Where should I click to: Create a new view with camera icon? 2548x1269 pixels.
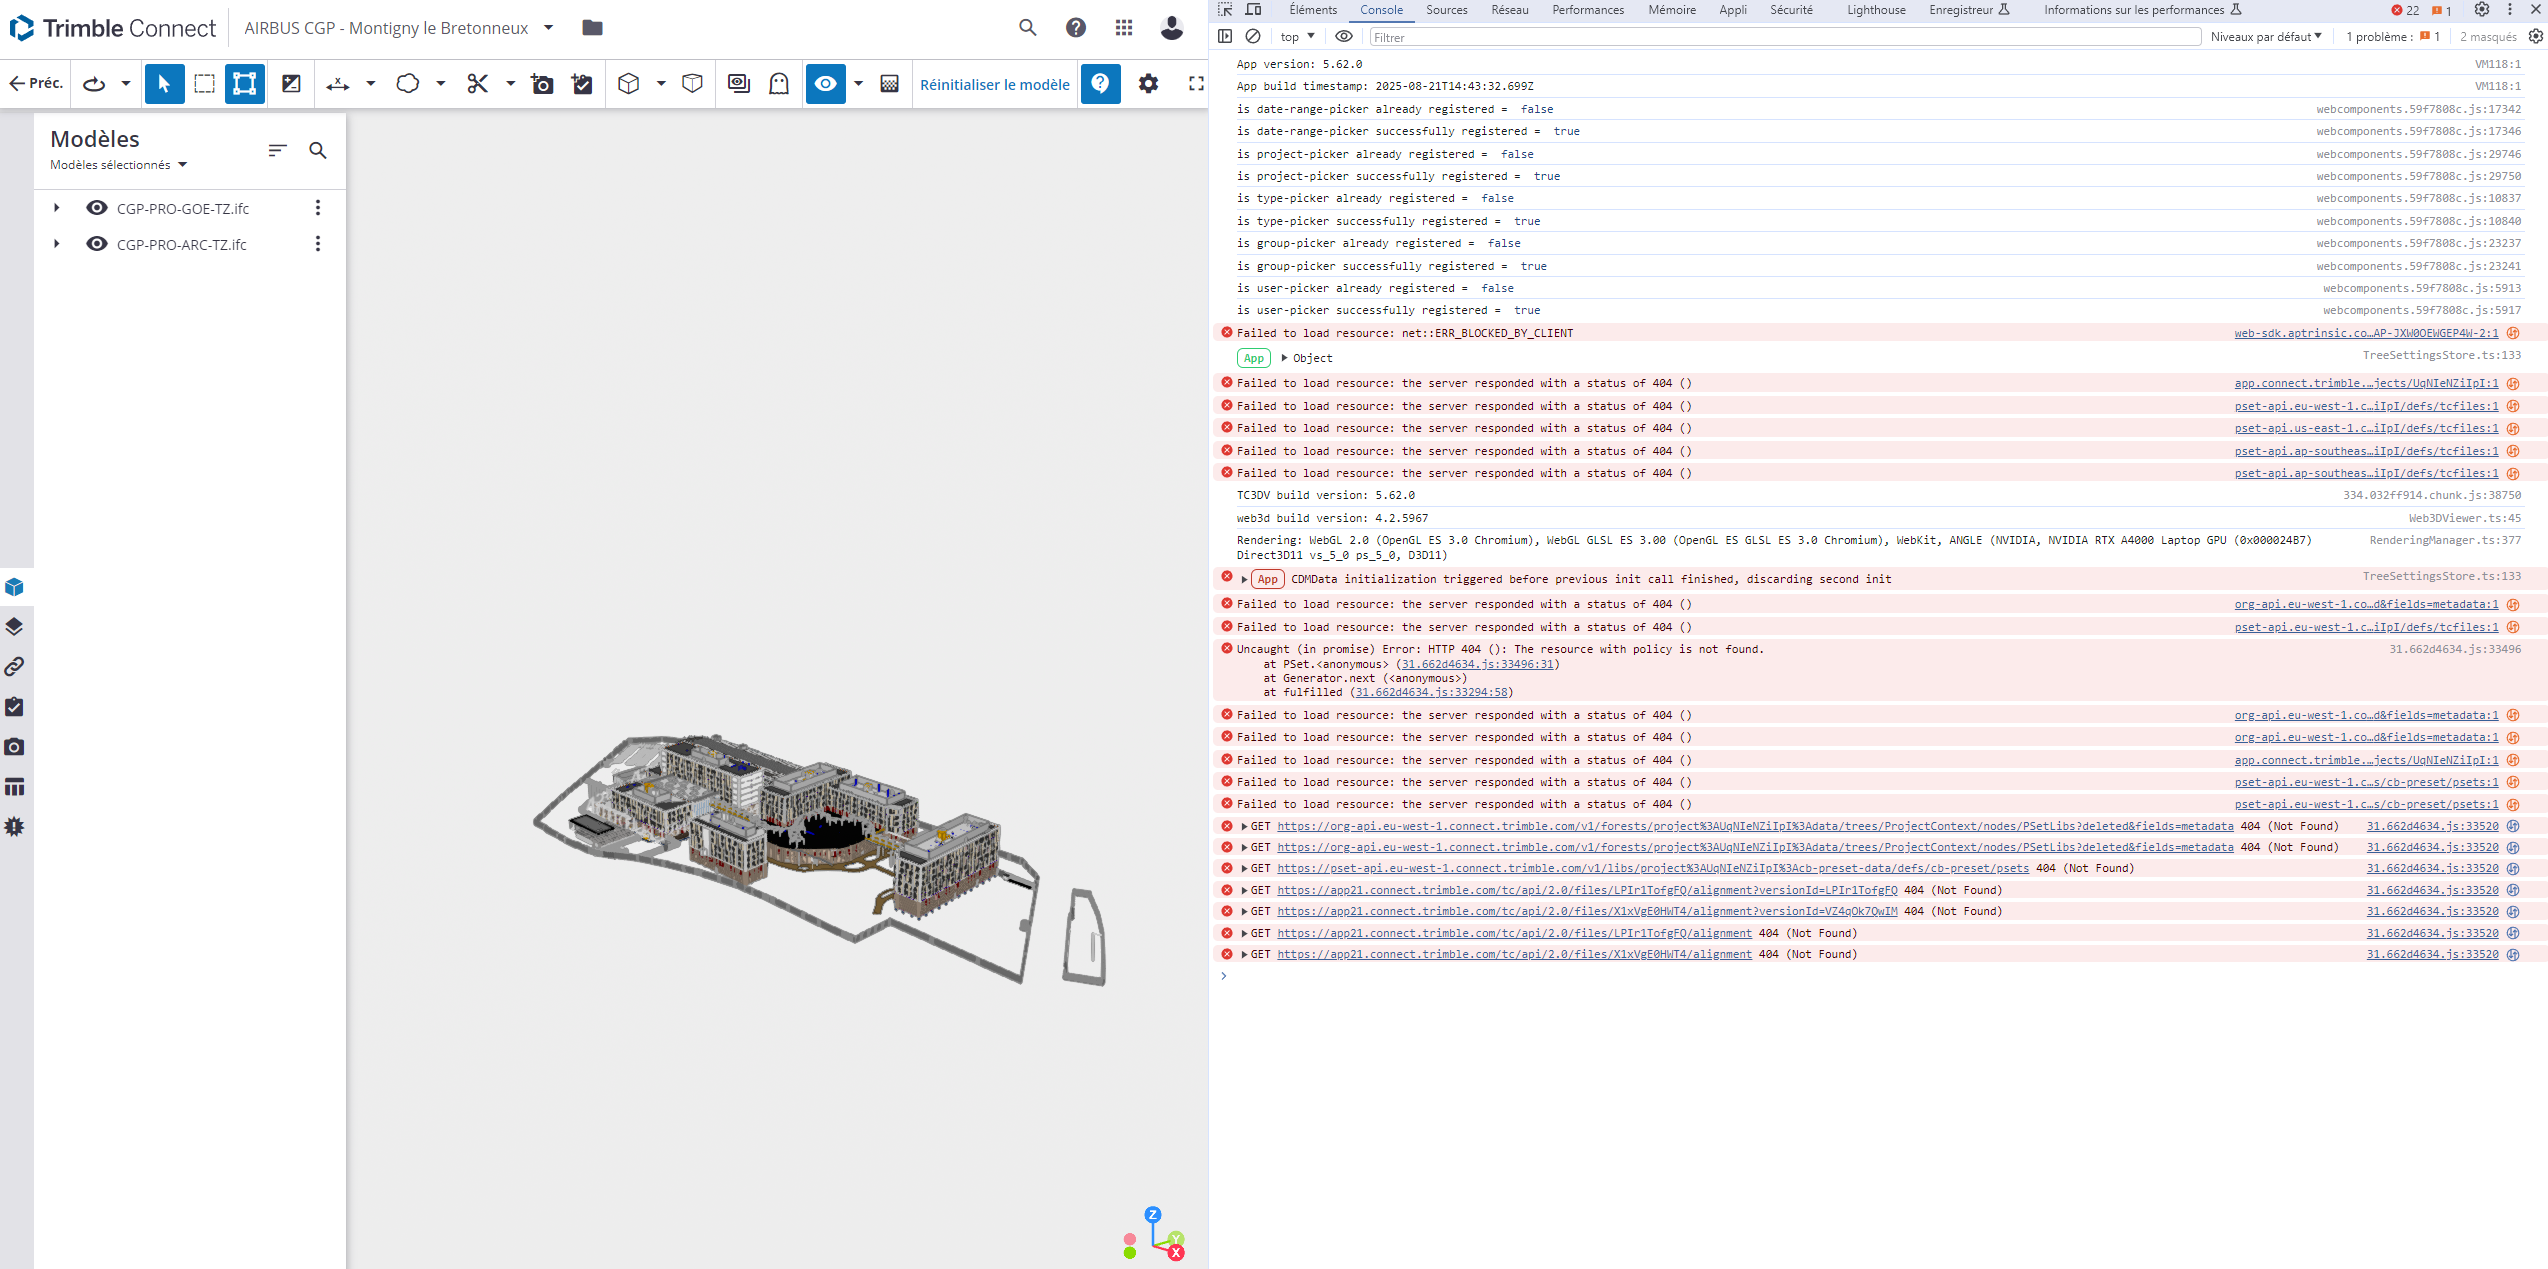(x=542, y=84)
